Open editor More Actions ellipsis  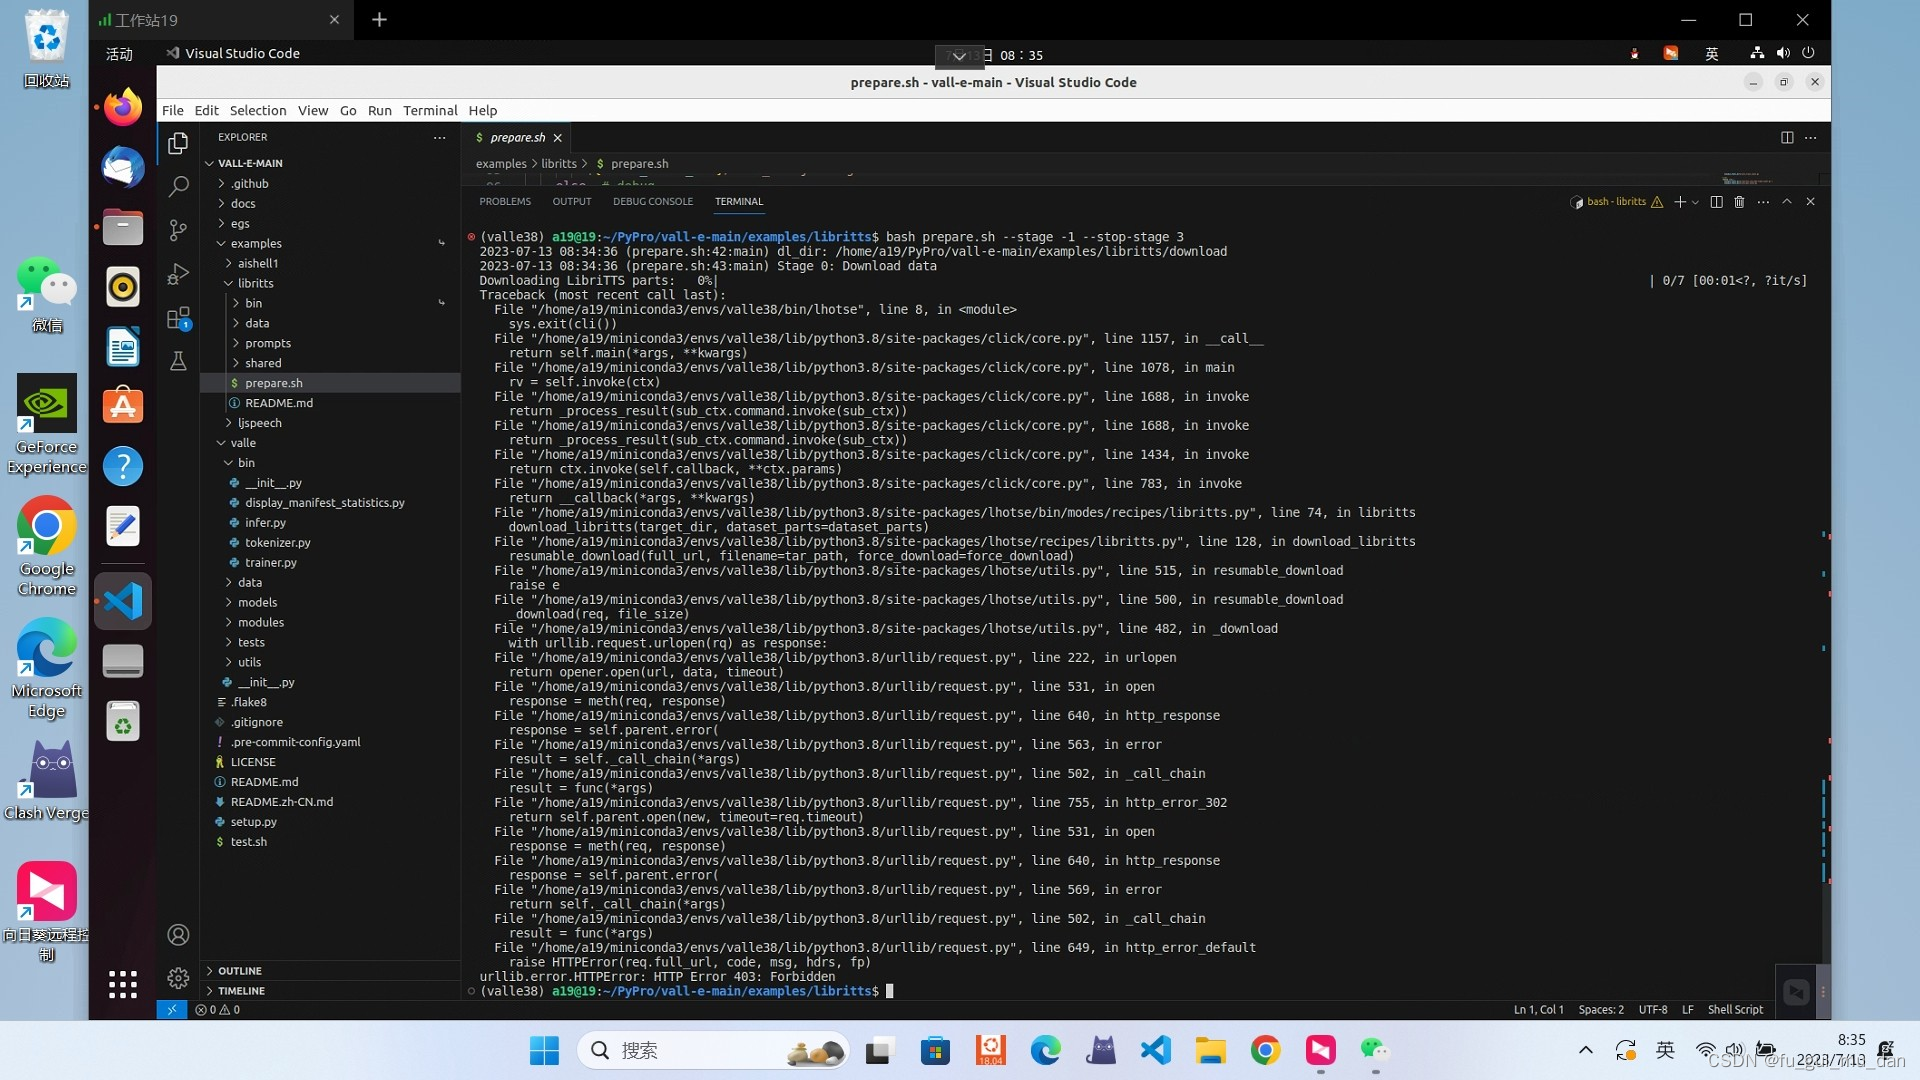pos(1811,138)
